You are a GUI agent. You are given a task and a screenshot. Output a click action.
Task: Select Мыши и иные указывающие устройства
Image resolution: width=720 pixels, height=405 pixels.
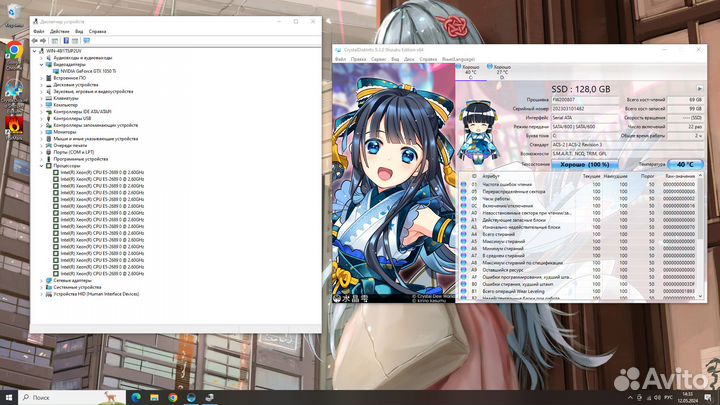(x=96, y=139)
